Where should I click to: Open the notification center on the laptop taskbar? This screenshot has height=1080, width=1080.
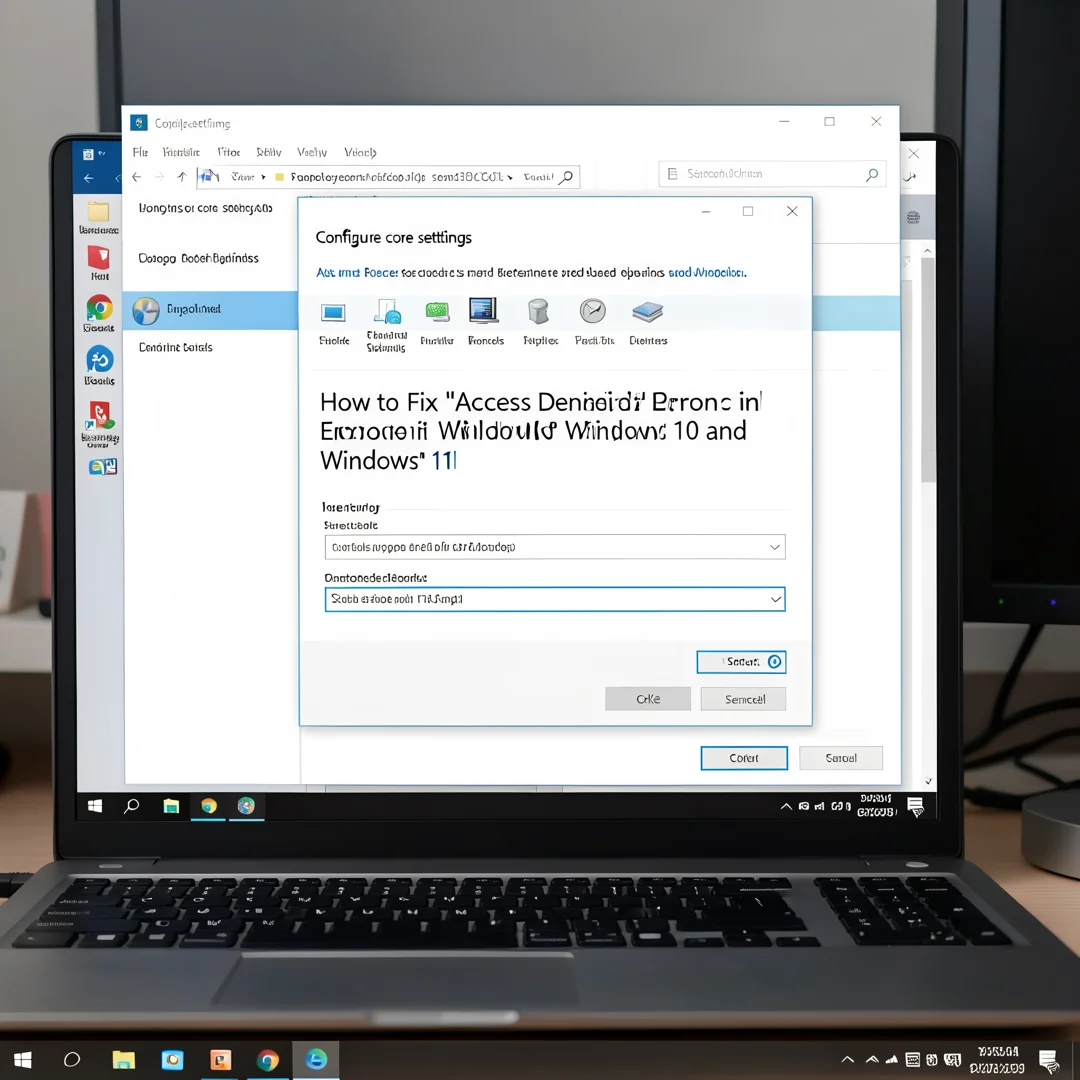pyautogui.click(x=915, y=807)
